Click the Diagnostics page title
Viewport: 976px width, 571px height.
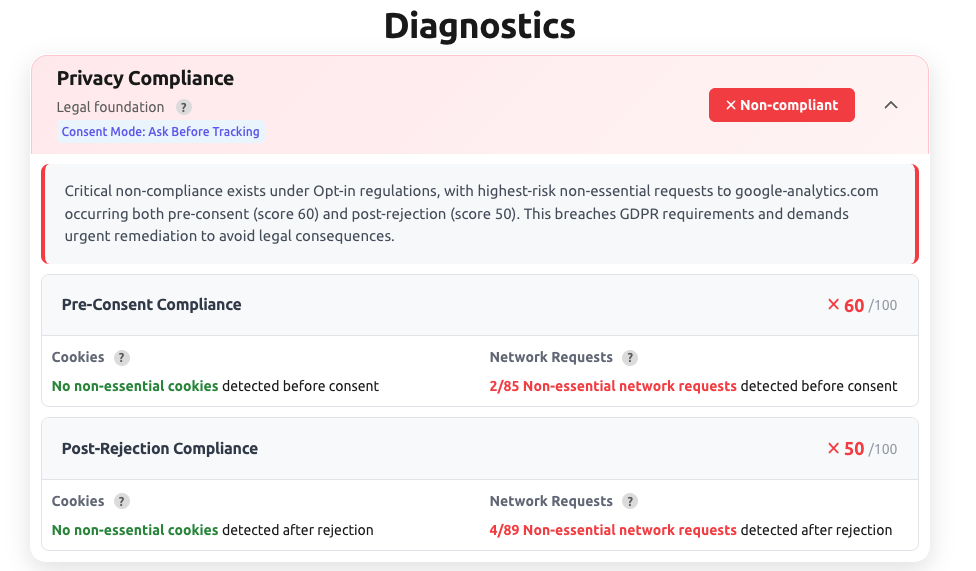point(480,26)
